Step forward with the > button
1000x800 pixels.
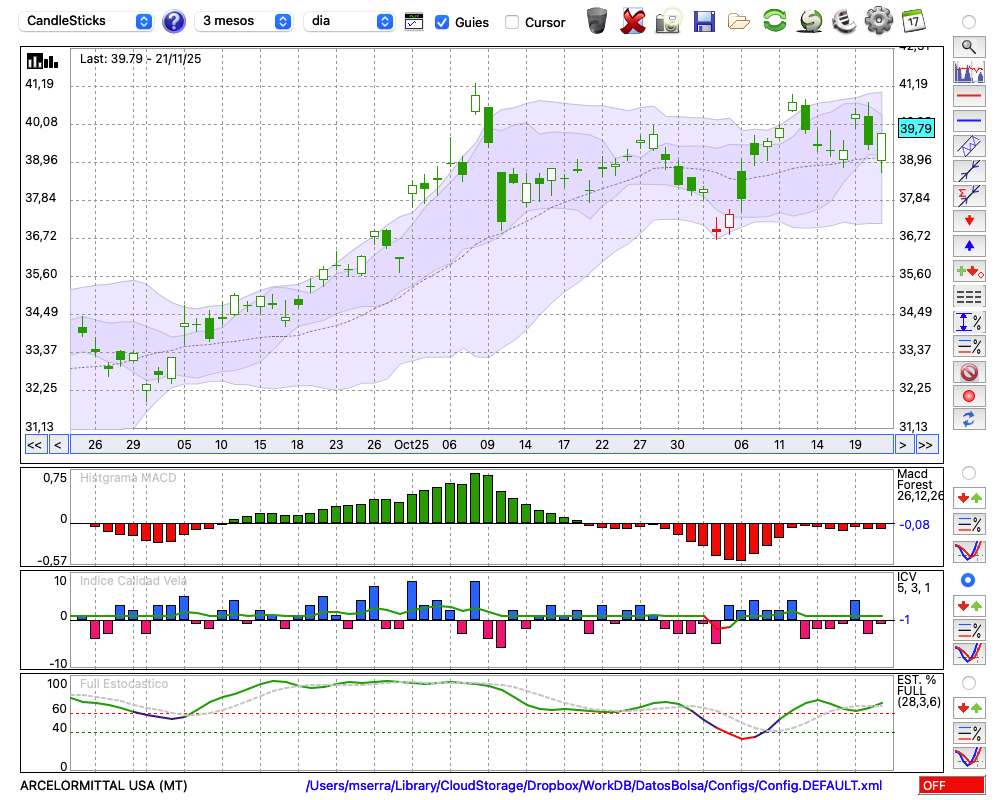pyautogui.click(x=902, y=445)
